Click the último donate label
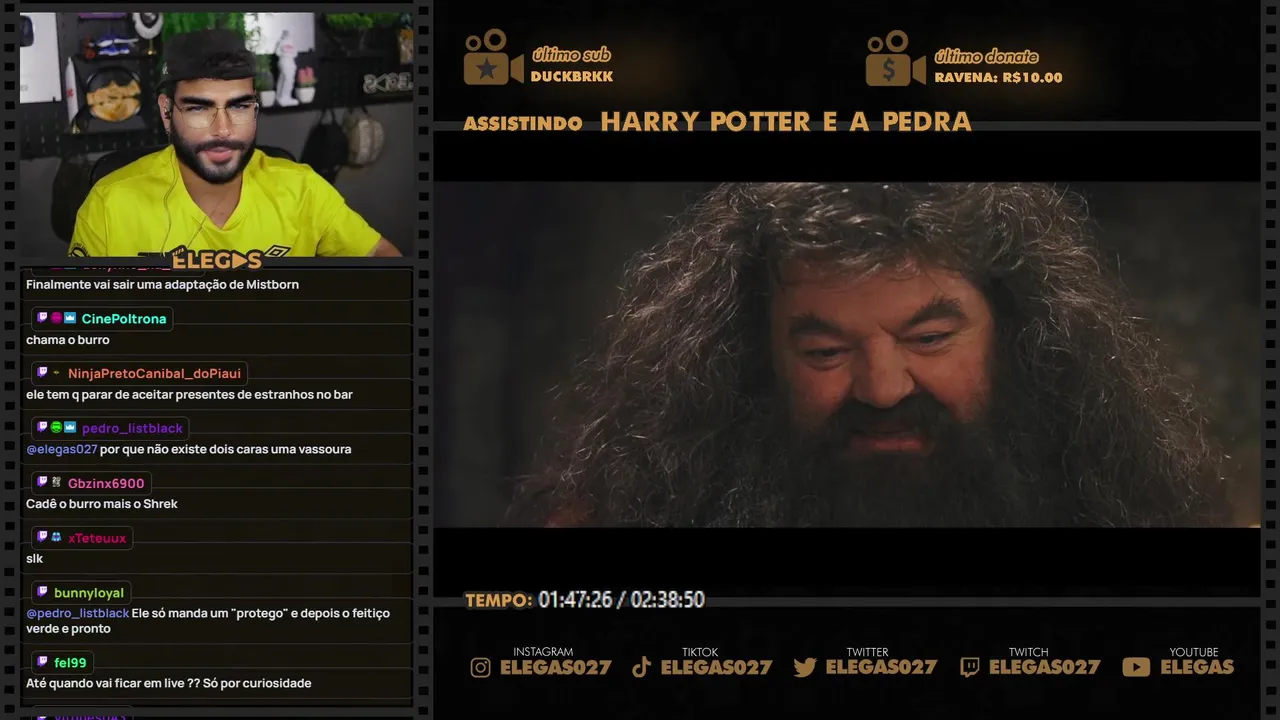The height and width of the screenshot is (720, 1280). pyautogui.click(x=986, y=56)
